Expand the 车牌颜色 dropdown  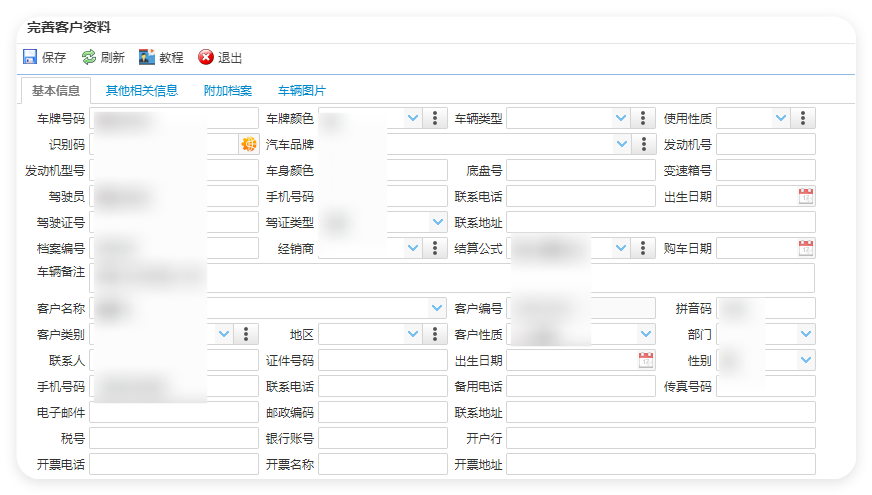413,118
